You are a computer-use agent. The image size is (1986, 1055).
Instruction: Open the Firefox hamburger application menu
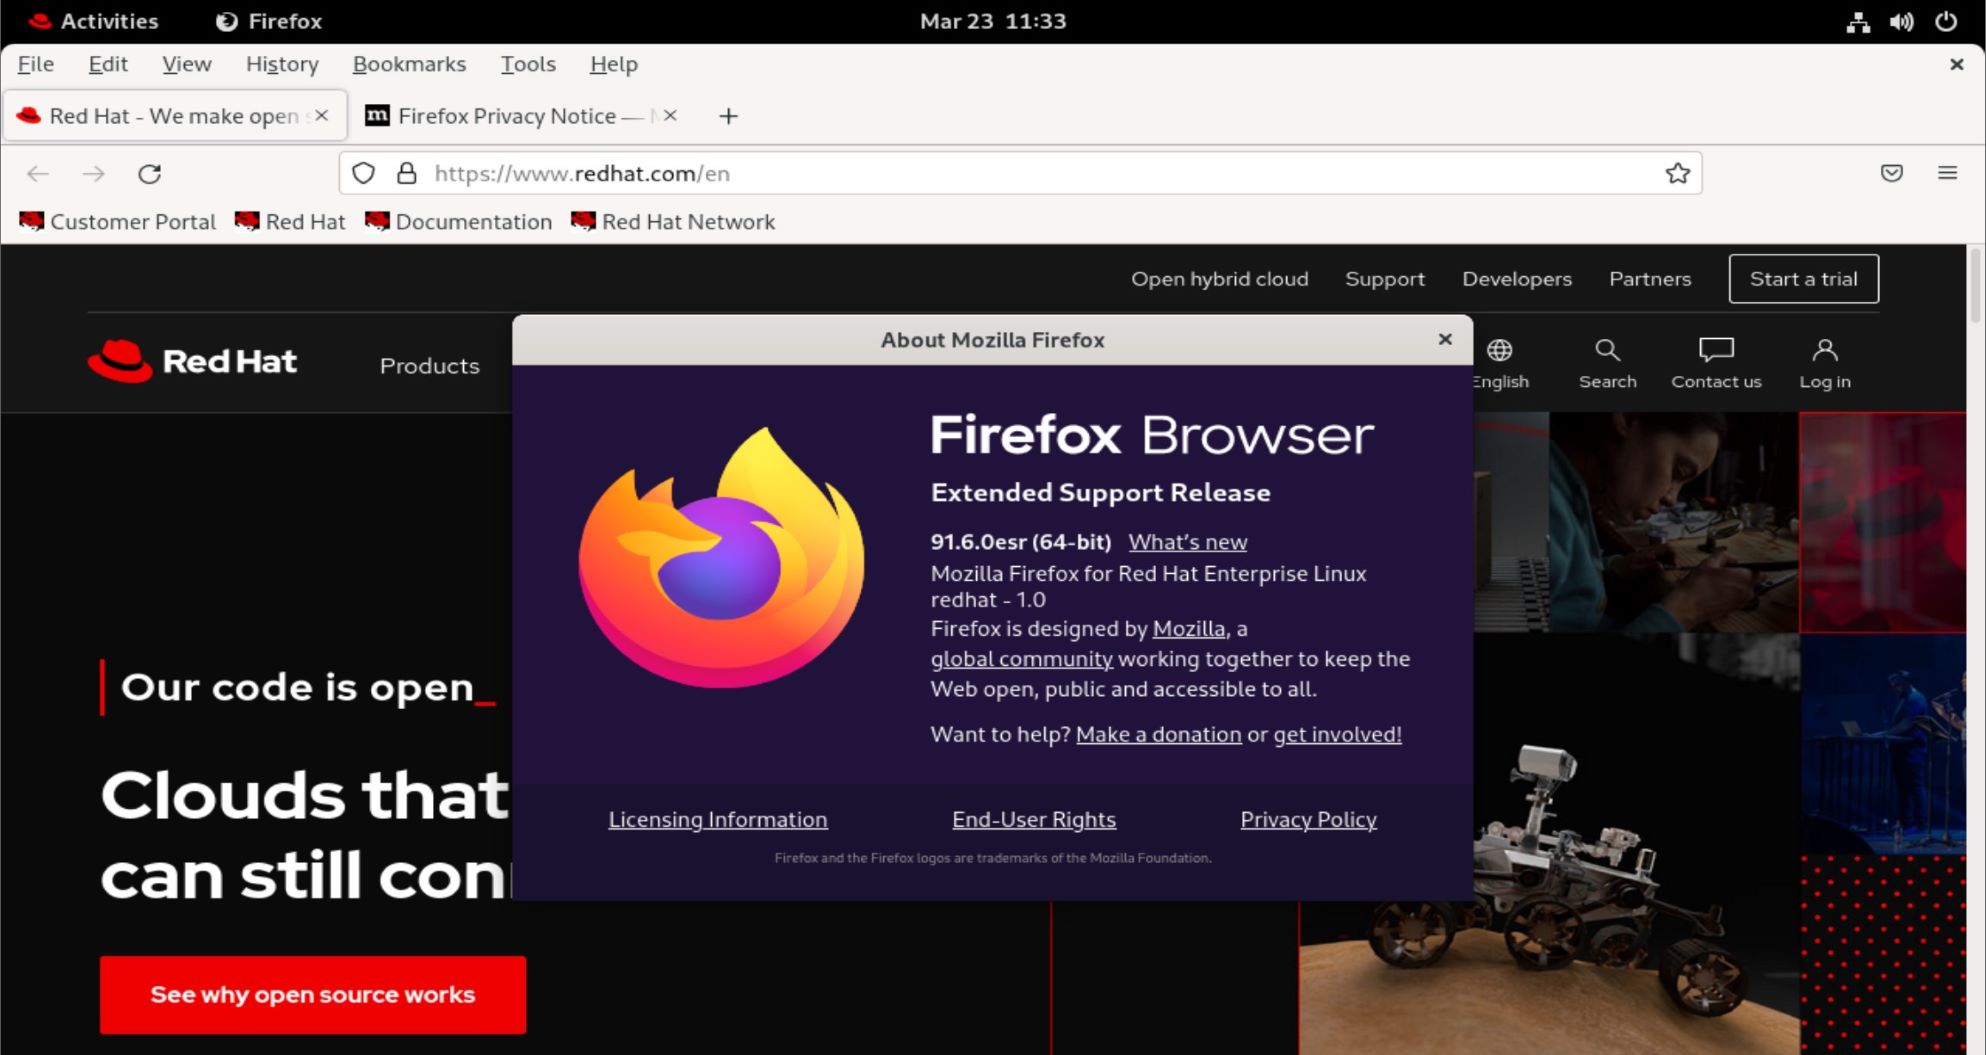pos(1947,173)
